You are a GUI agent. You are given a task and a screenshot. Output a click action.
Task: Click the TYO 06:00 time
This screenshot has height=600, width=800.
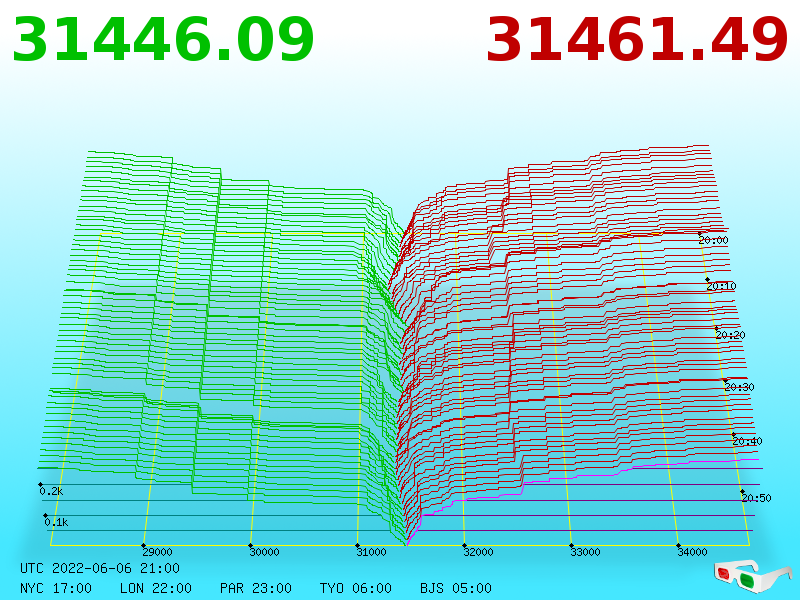click(x=356, y=588)
